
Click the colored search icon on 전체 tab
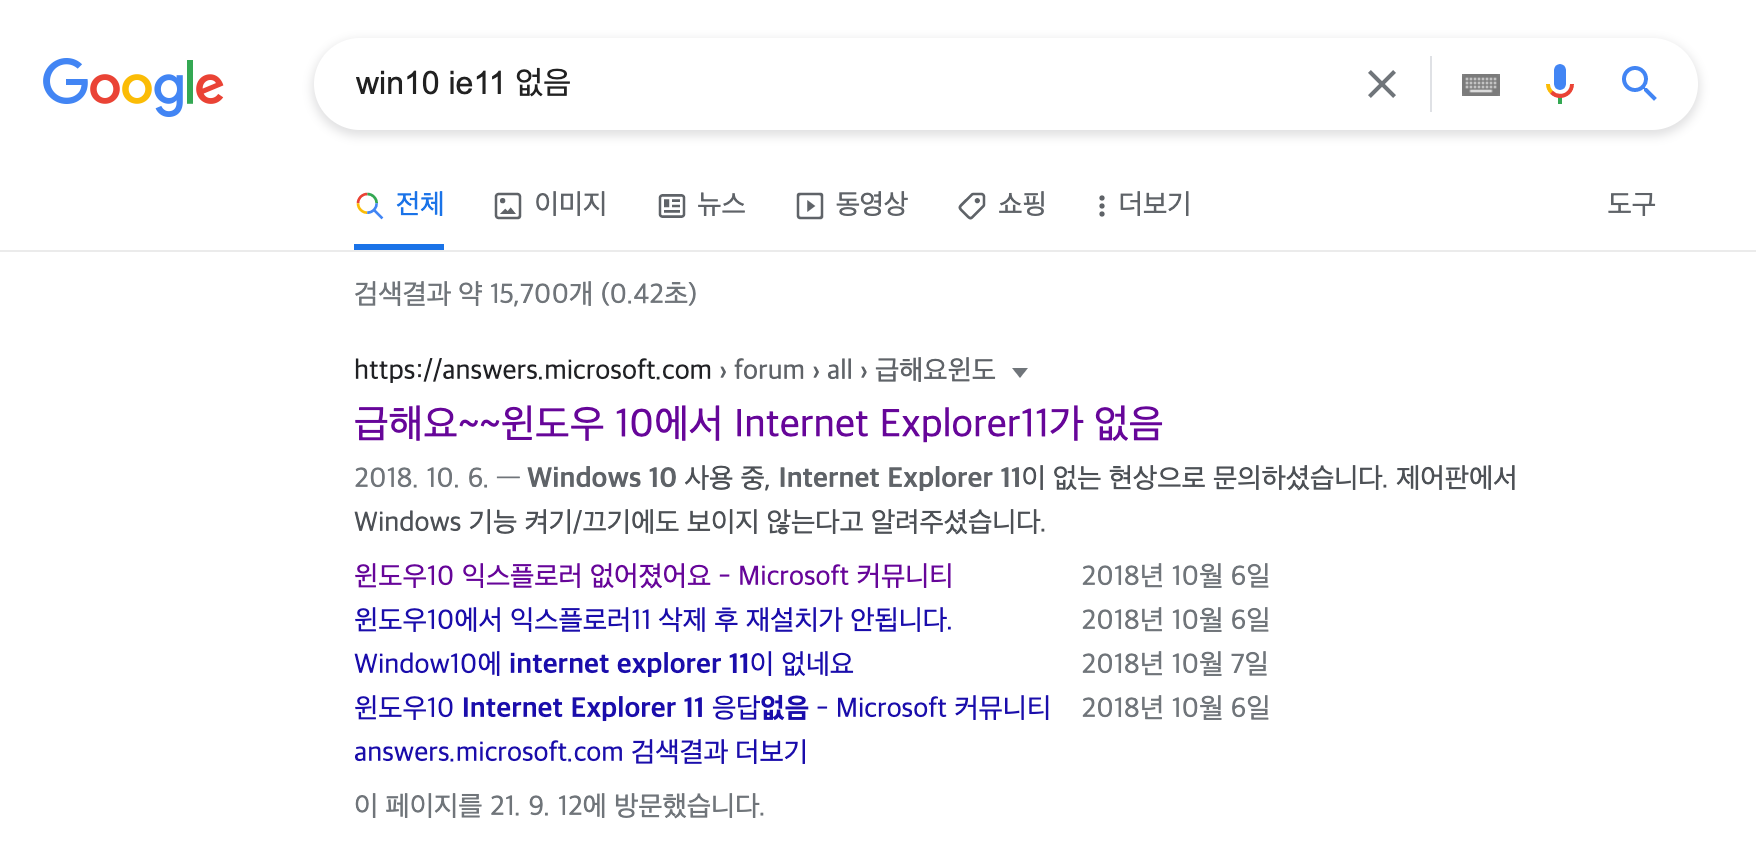point(369,206)
